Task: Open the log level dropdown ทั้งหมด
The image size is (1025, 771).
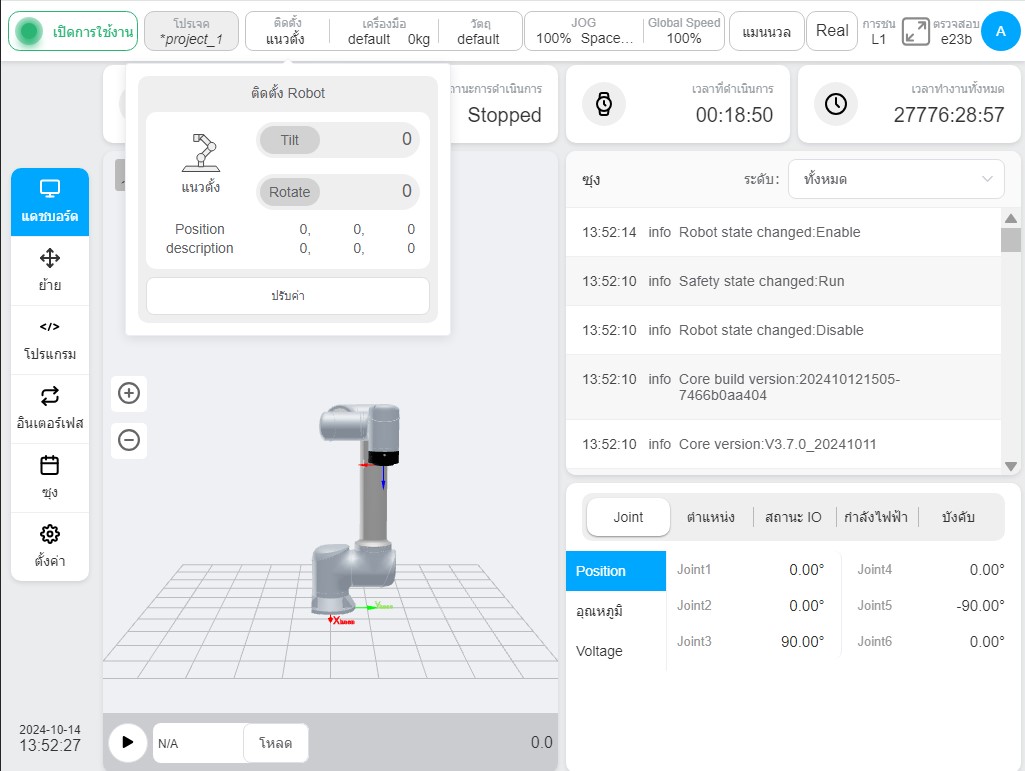Action: [x=896, y=179]
